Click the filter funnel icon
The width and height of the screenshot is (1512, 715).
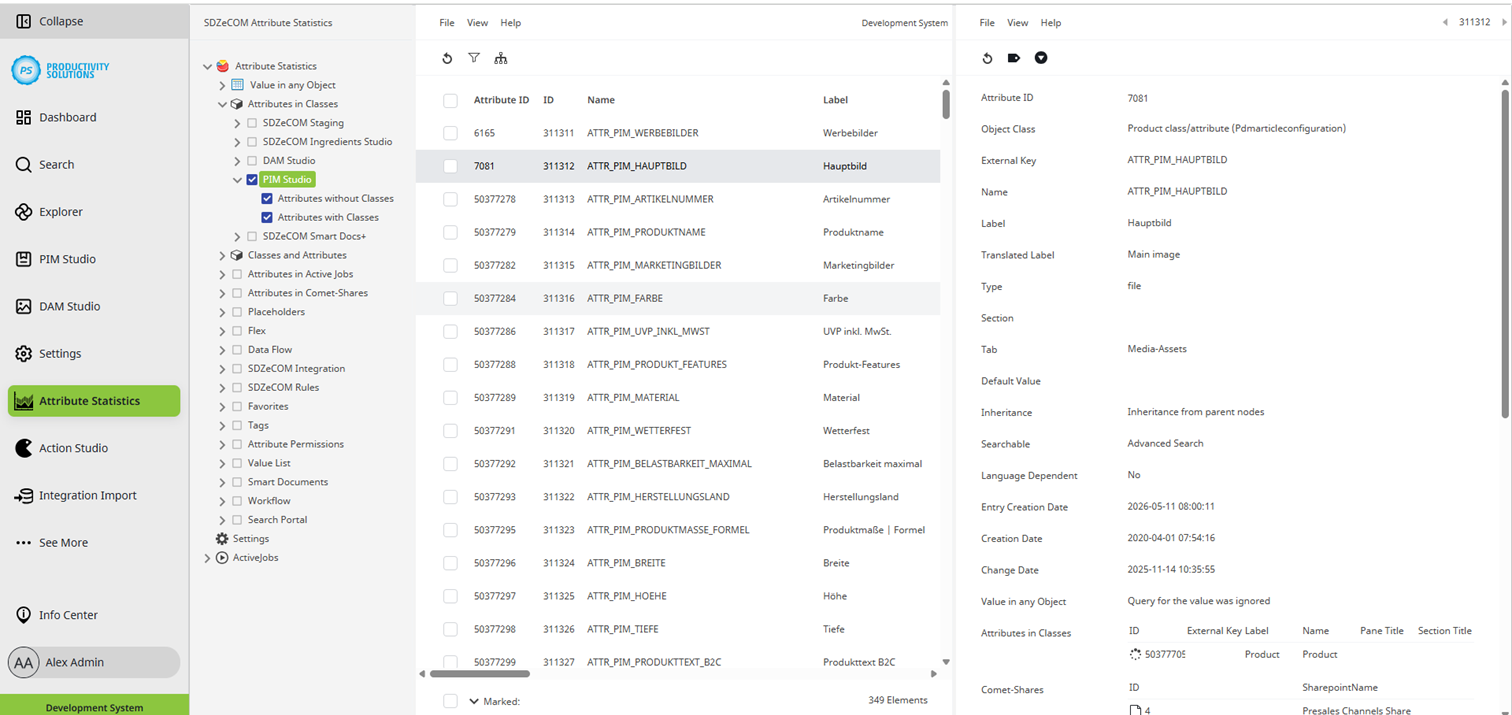(x=474, y=58)
